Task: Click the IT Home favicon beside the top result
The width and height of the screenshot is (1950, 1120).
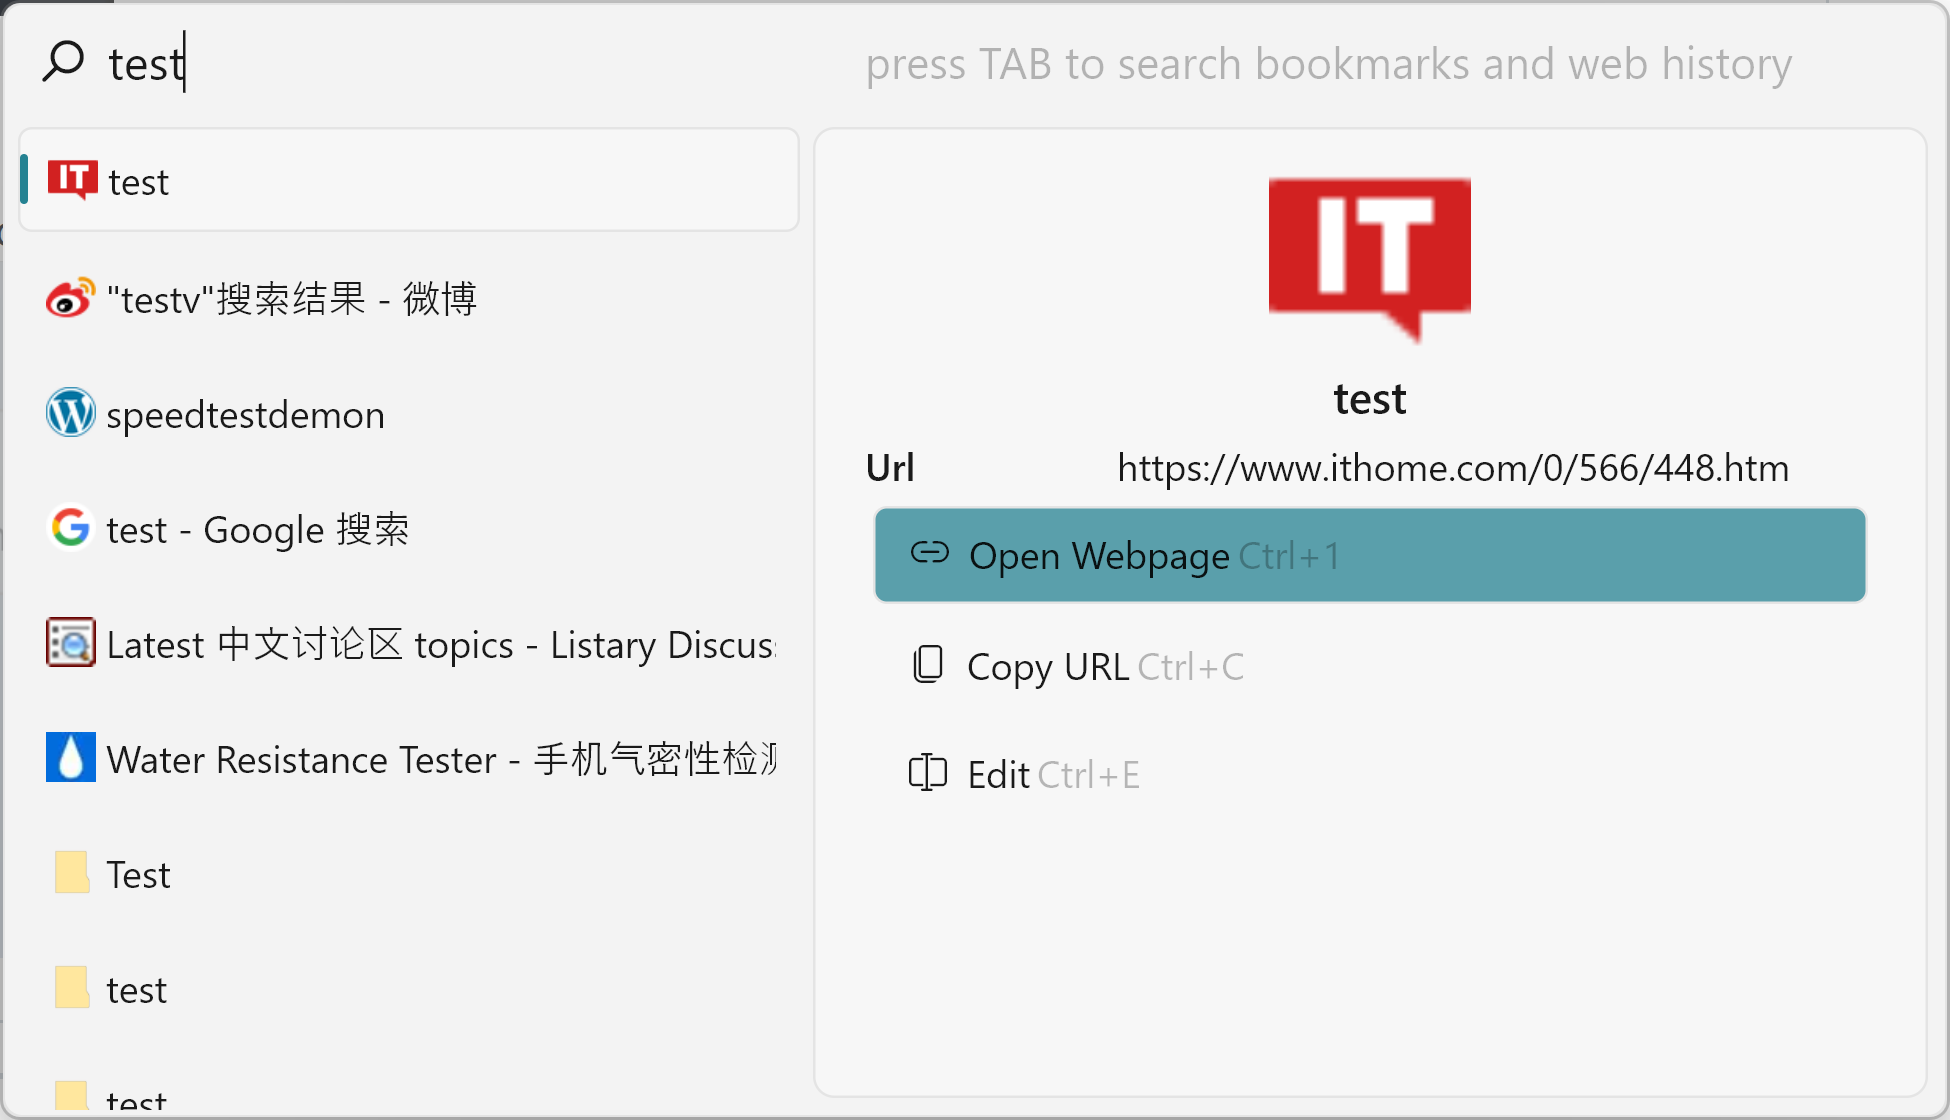Action: tap(71, 179)
